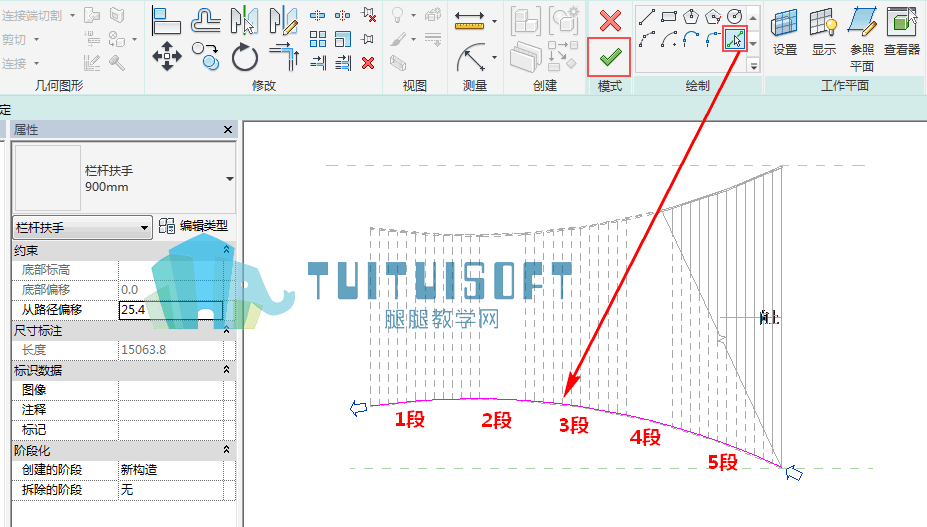Viewport: 927px width, 527px height.
Task: Open the 栏杆扶手 900mm type selector dropdown
Action: pos(229,179)
